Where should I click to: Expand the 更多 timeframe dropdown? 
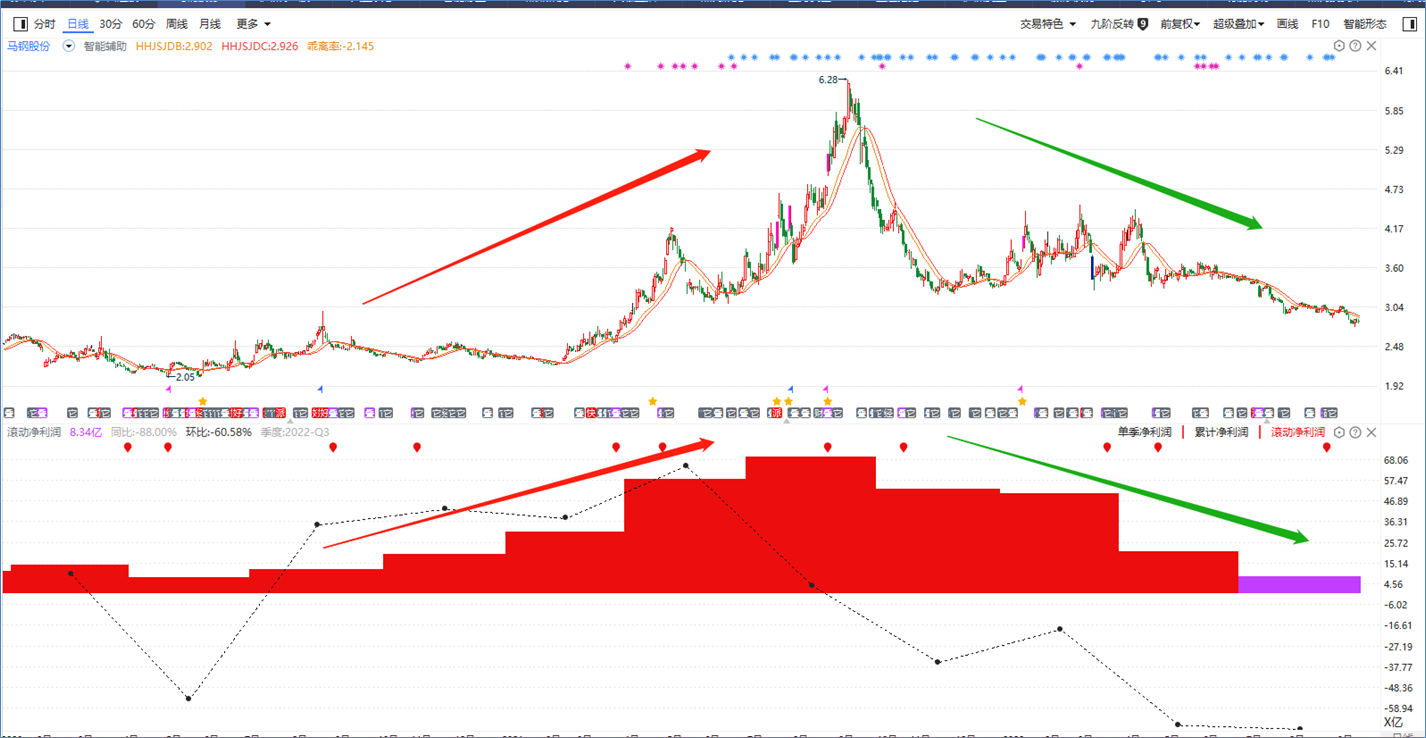coord(253,24)
